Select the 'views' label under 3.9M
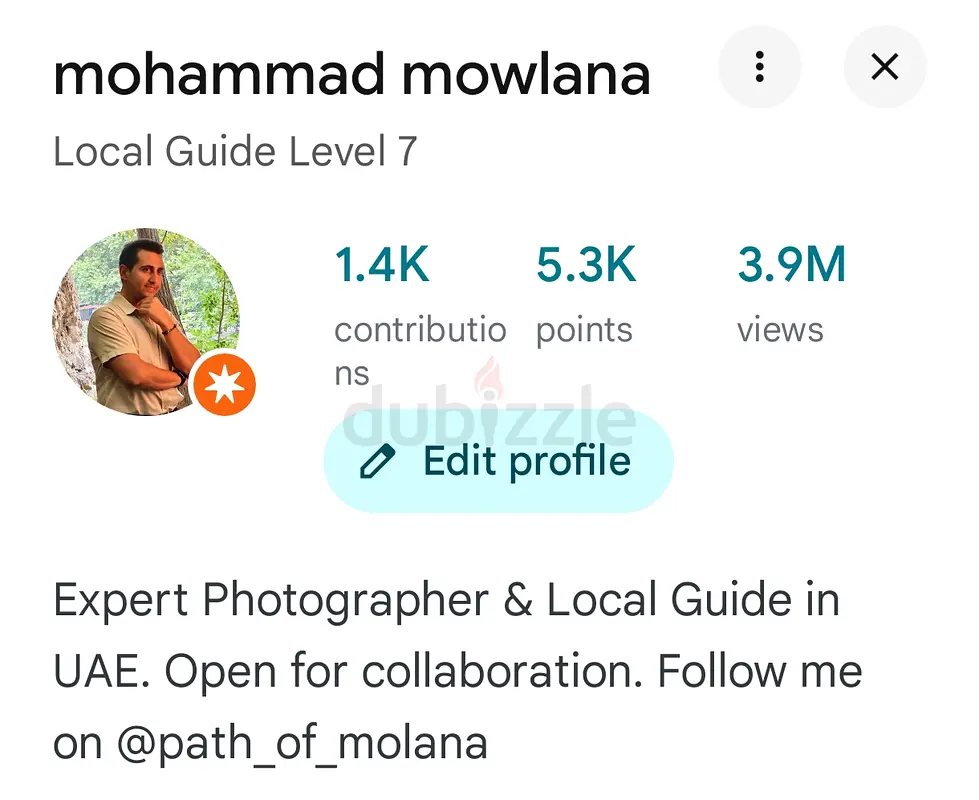This screenshot has width=979, height=800. click(x=780, y=331)
